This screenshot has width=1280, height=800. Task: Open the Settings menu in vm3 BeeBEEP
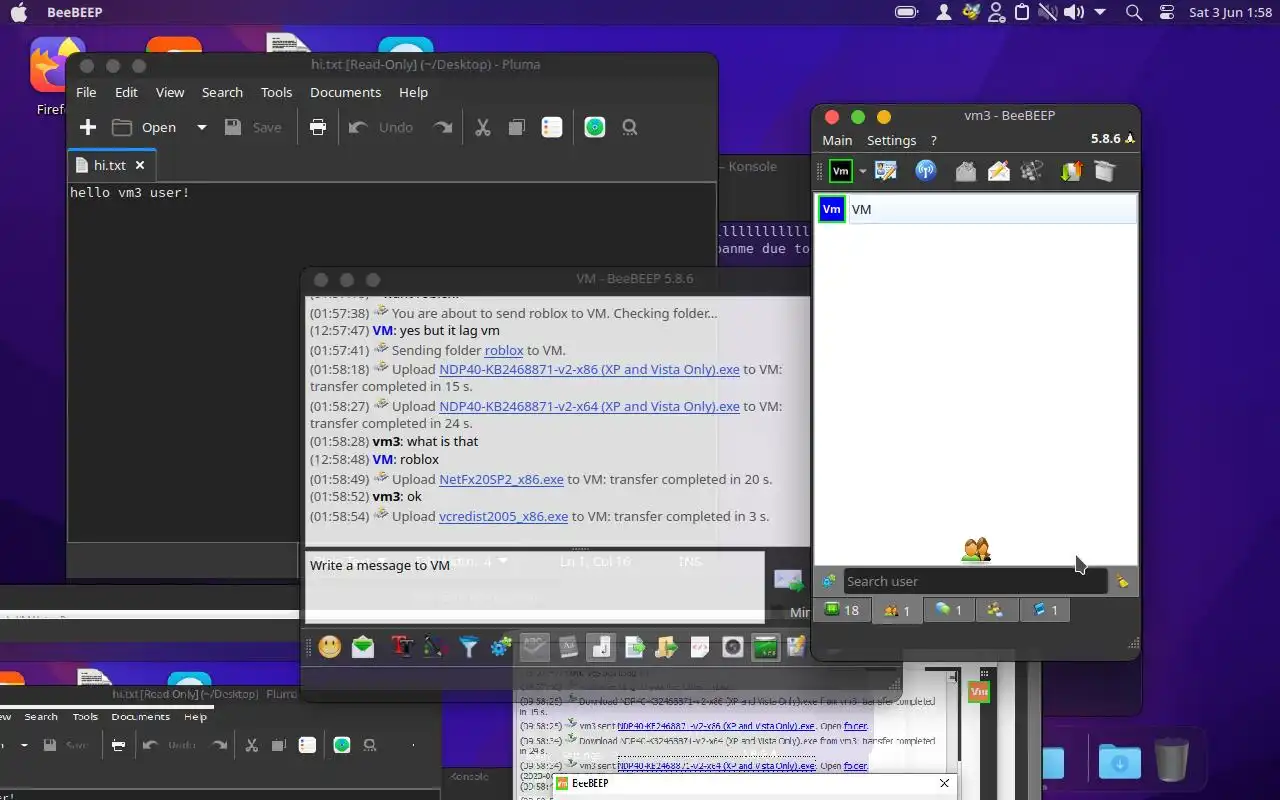(891, 140)
